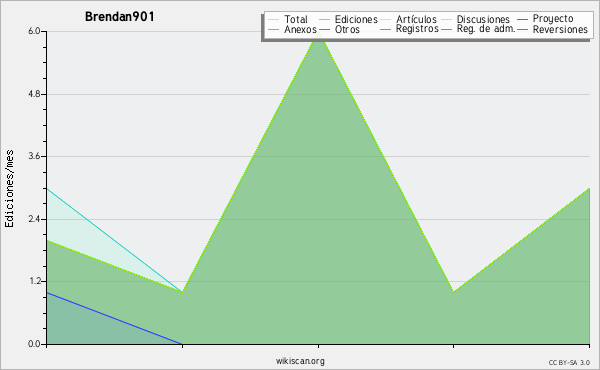The height and width of the screenshot is (370, 600).
Task: Click the 6.0 y-axis value
Action: point(34,31)
